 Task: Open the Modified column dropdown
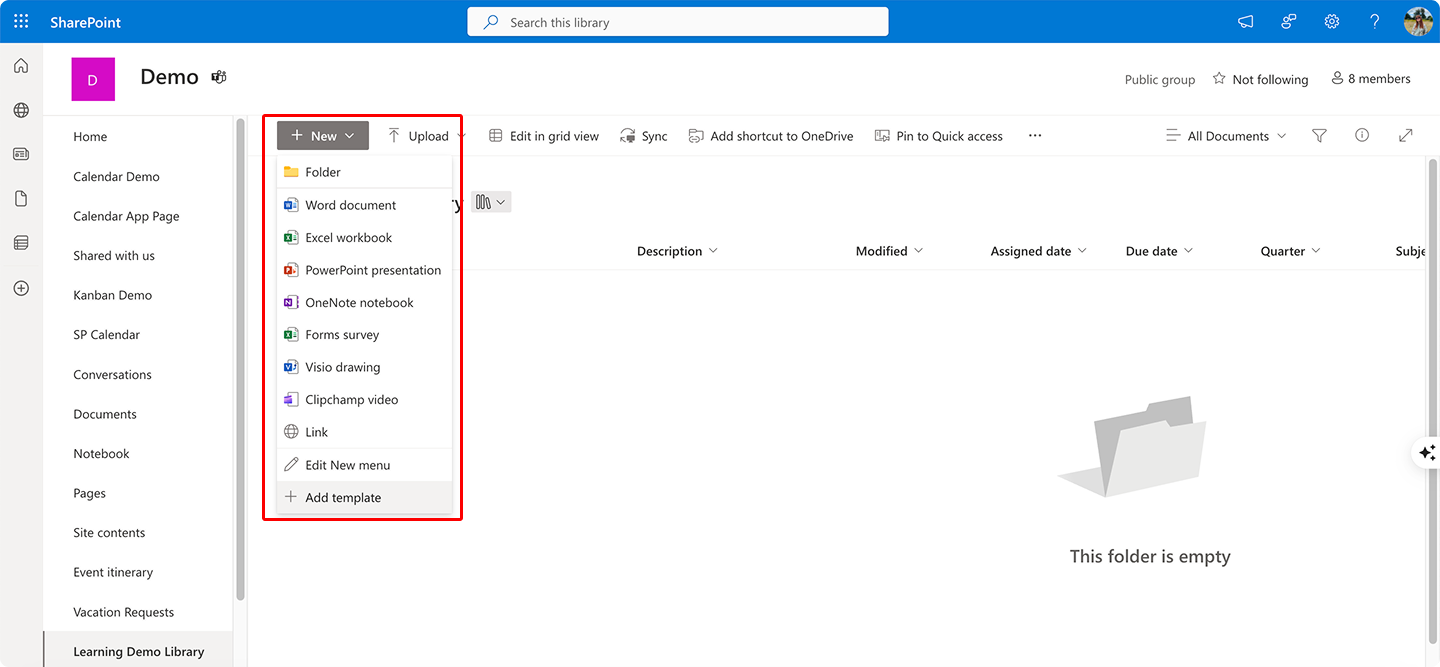[x=888, y=250]
